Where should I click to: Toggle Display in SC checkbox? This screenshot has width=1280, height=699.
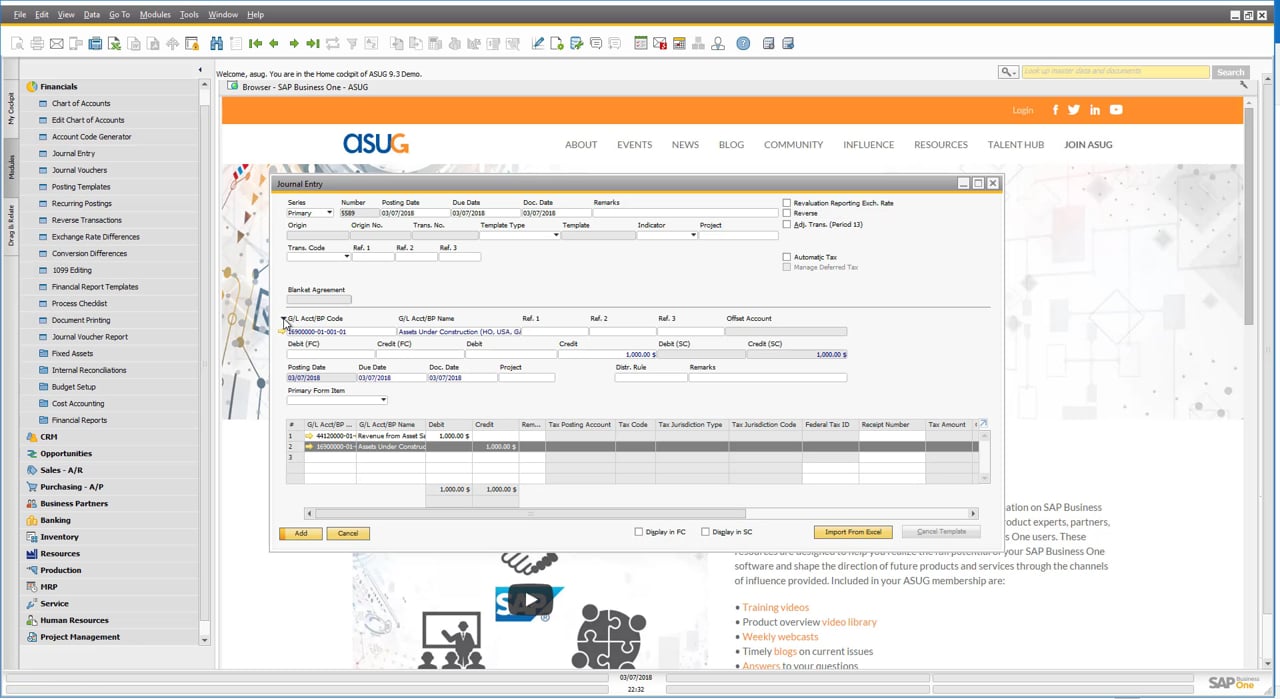pyautogui.click(x=705, y=532)
